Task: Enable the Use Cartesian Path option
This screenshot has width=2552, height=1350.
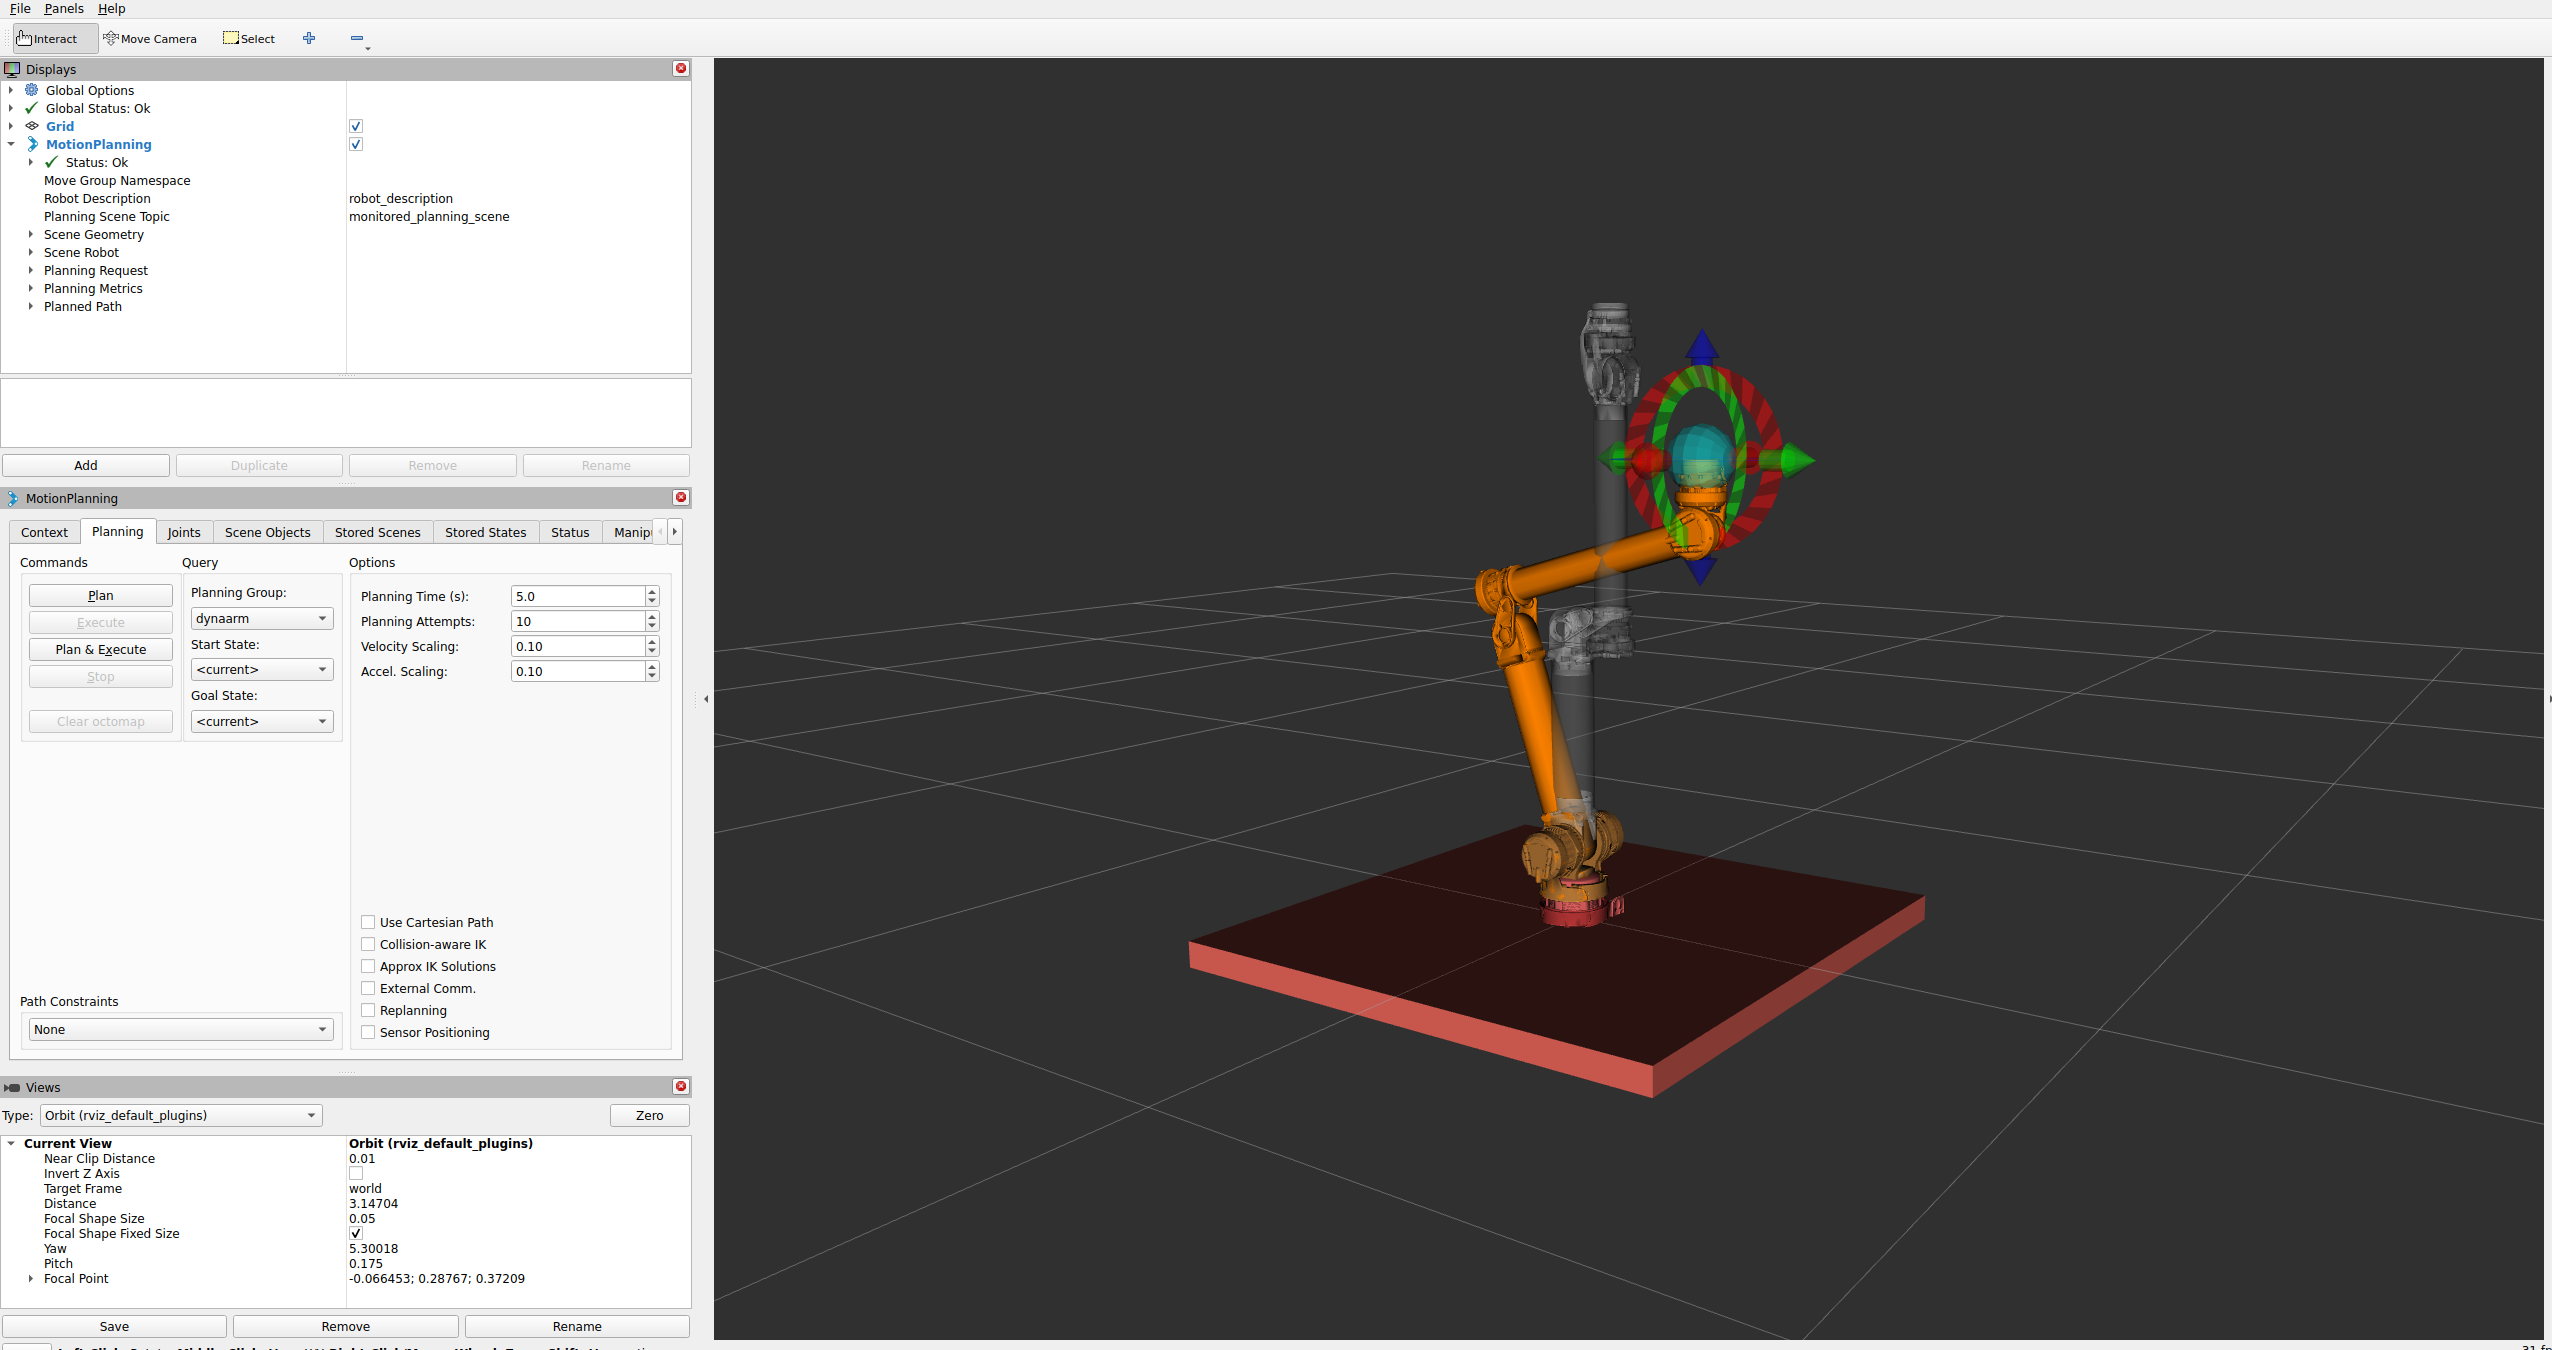Action: pos(368,922)
